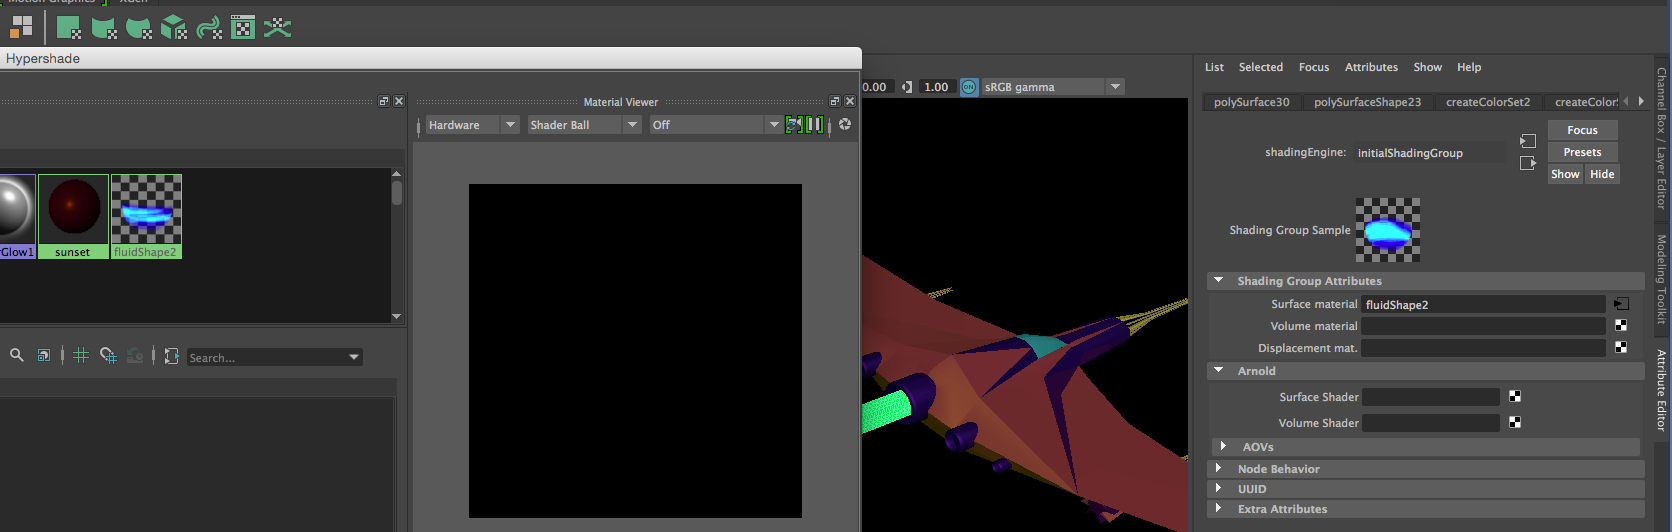Viewport: 1672px width, 532px height.
Task: Open the Hardware renderer dropdown
Action: point(472,125)
